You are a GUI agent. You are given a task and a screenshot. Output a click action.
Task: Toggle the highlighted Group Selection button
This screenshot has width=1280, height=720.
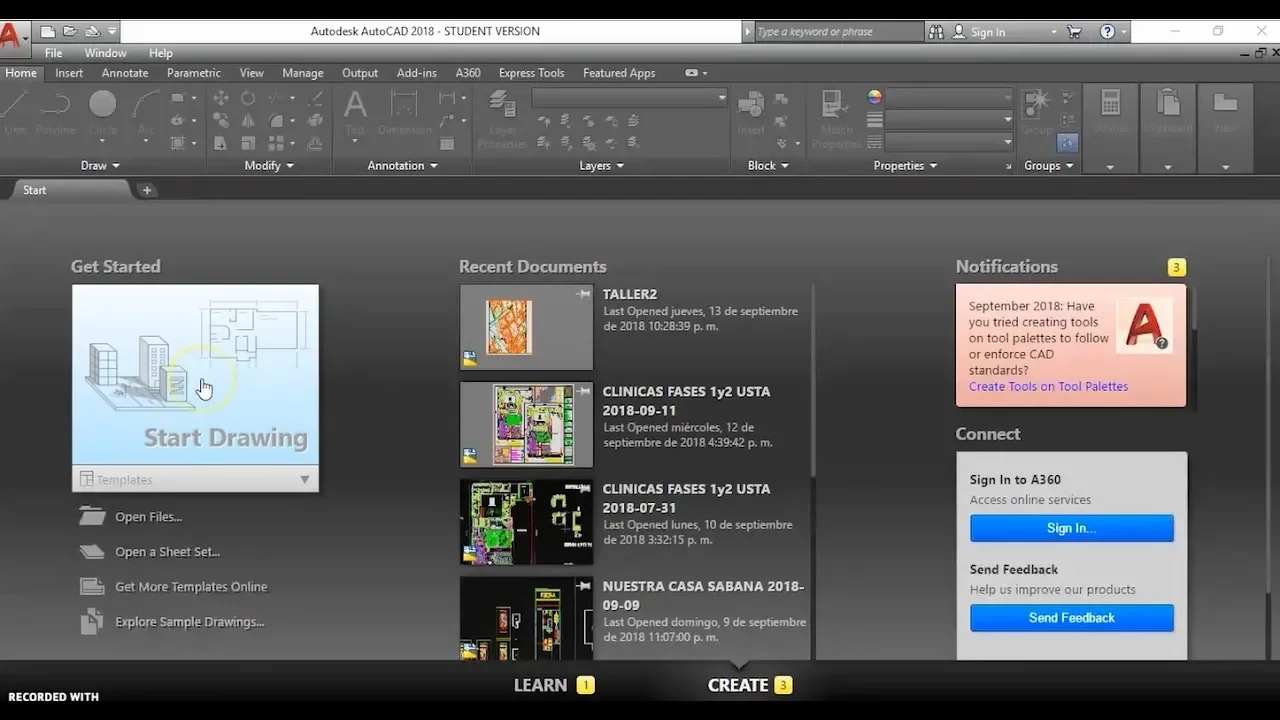point(1067,143)
